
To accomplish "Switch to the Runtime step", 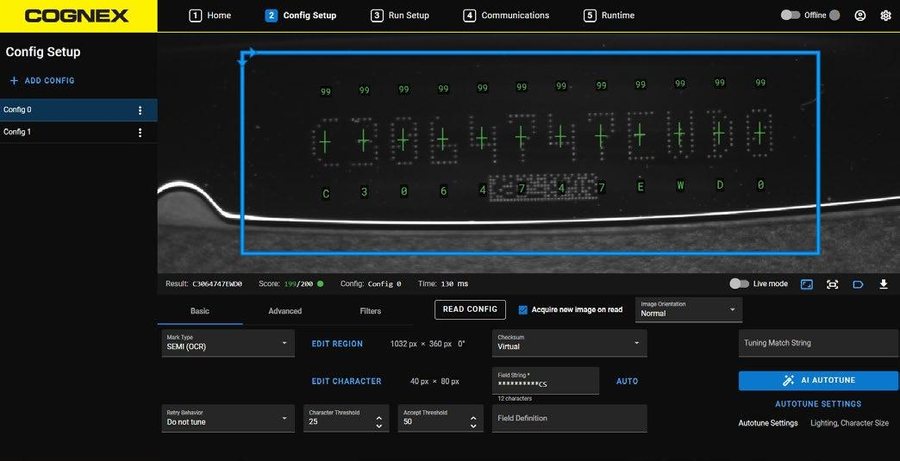I will click(x=609, y=16).
